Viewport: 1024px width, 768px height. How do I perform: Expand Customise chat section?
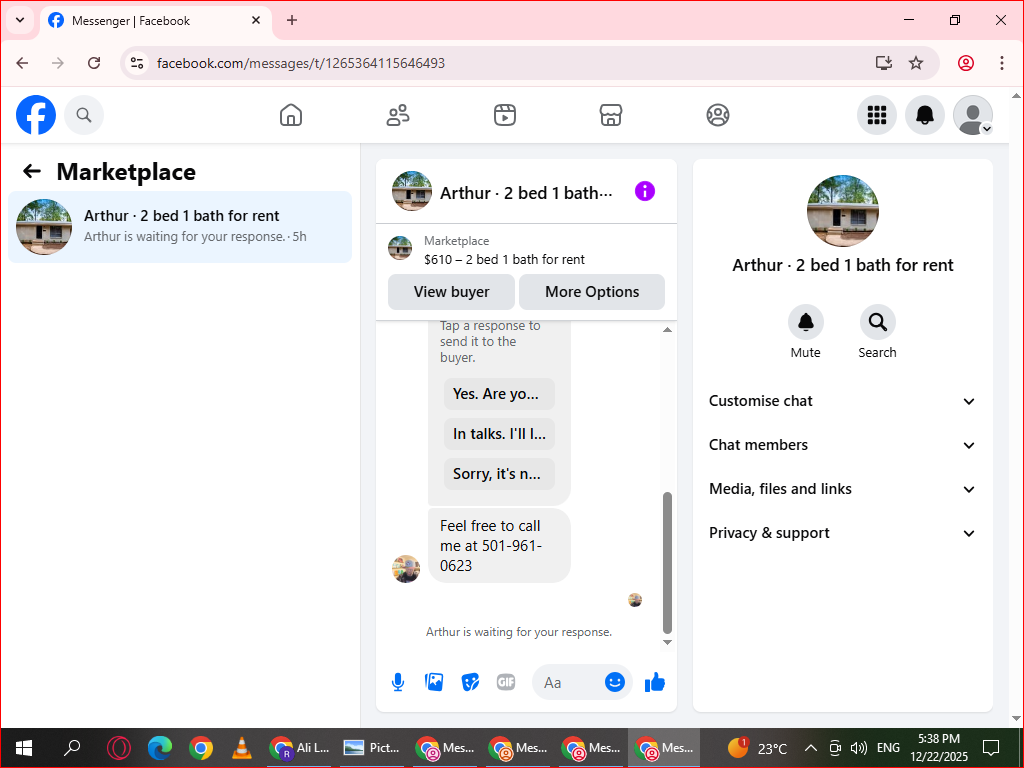(x=842, y=401)
